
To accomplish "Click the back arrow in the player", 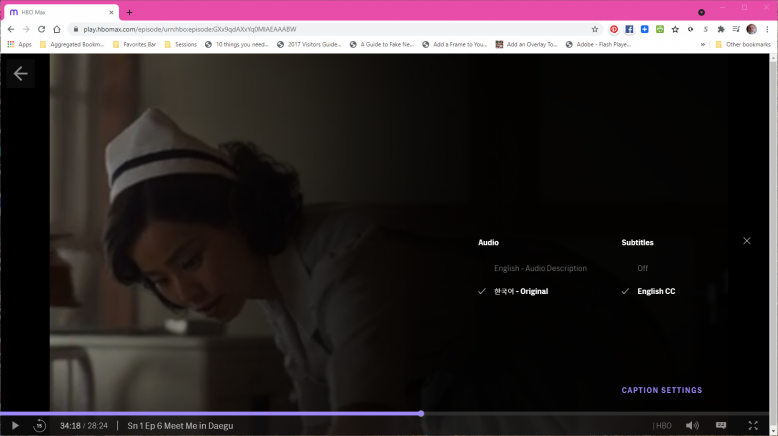I will tap(20, 73).
